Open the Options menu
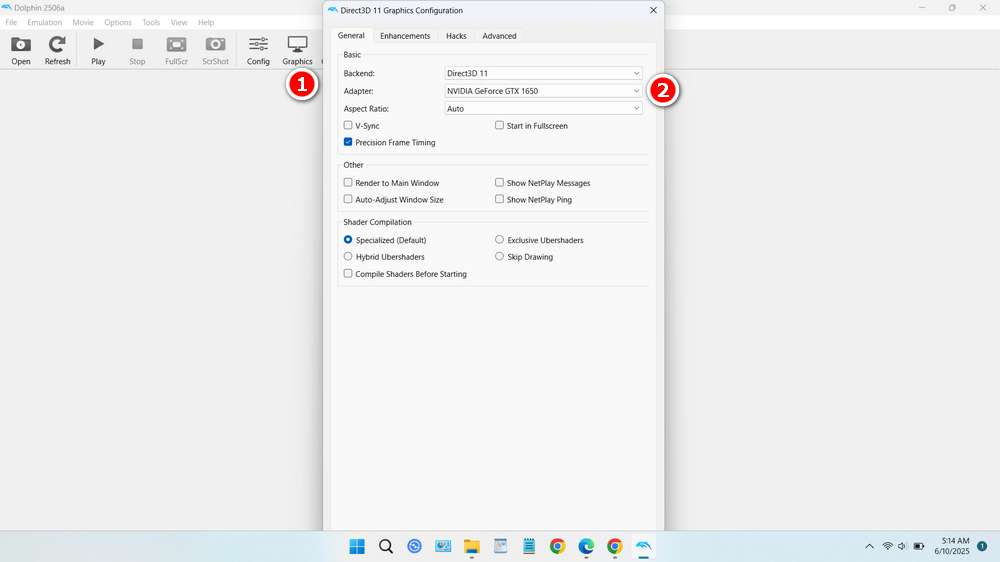The width and height of the screenshot is (1000, 562). coord(118,22)
